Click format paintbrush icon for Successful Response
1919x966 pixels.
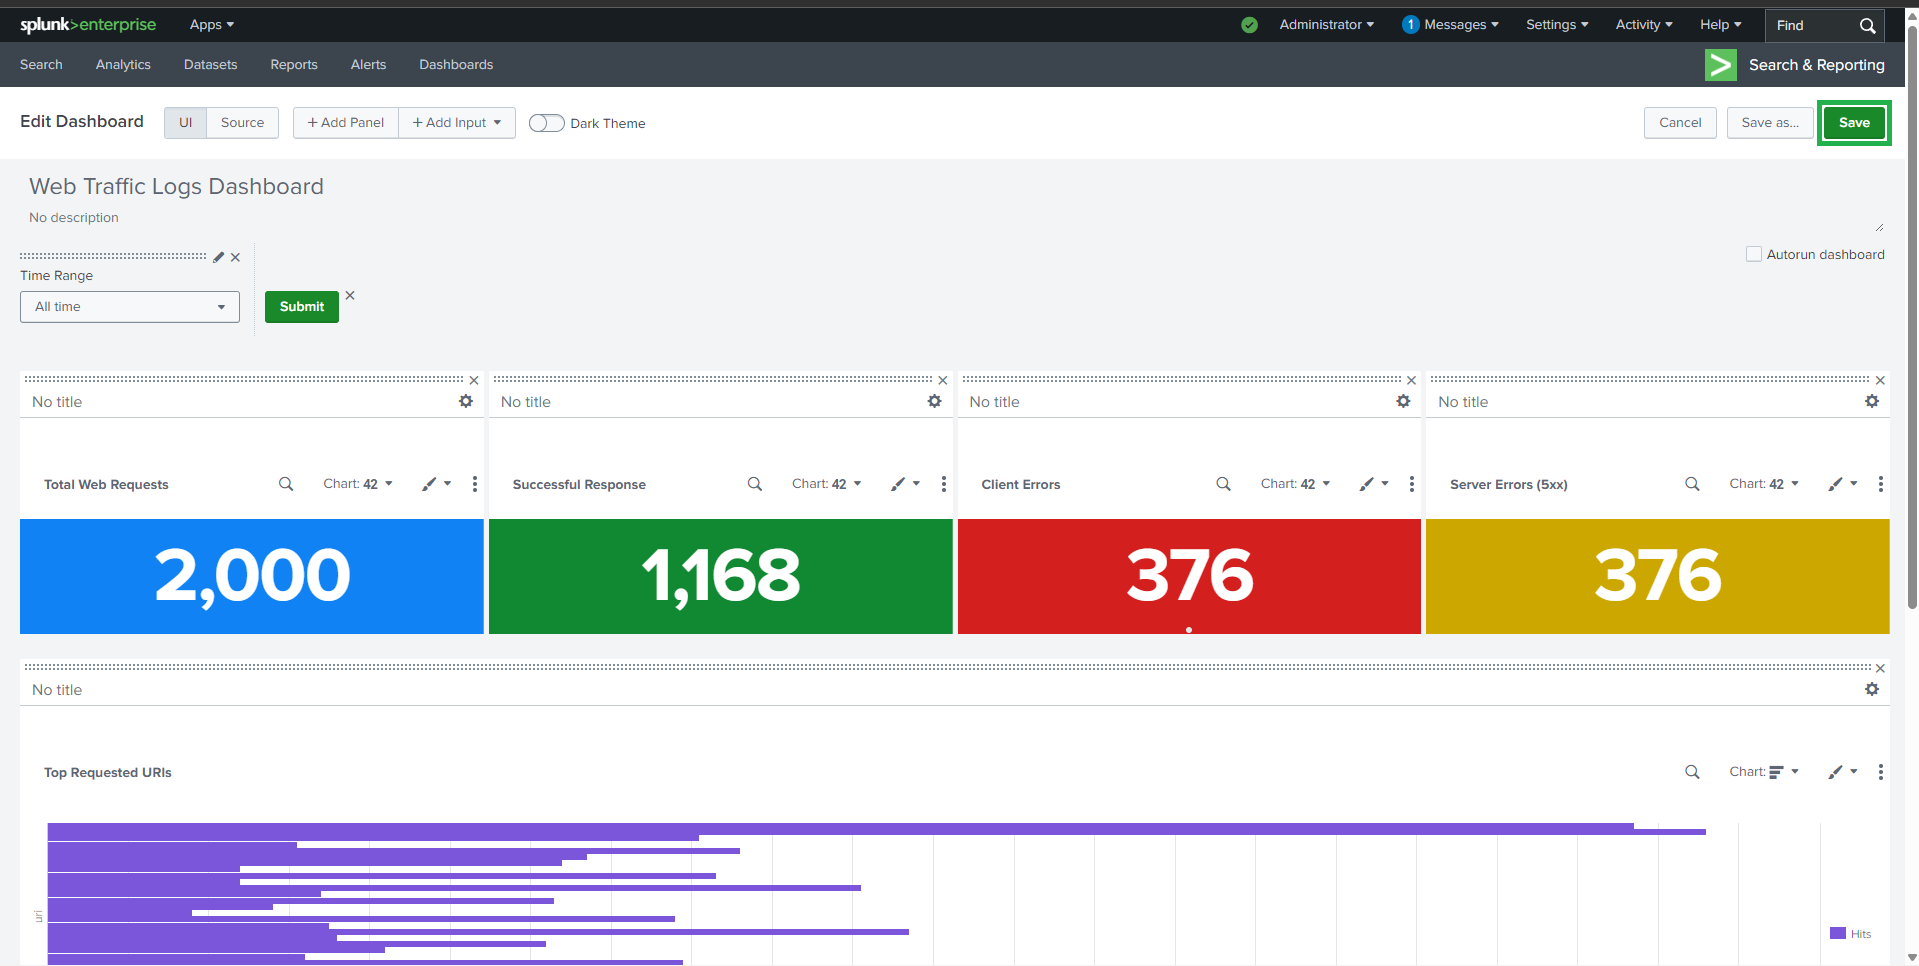pos(899,484)
